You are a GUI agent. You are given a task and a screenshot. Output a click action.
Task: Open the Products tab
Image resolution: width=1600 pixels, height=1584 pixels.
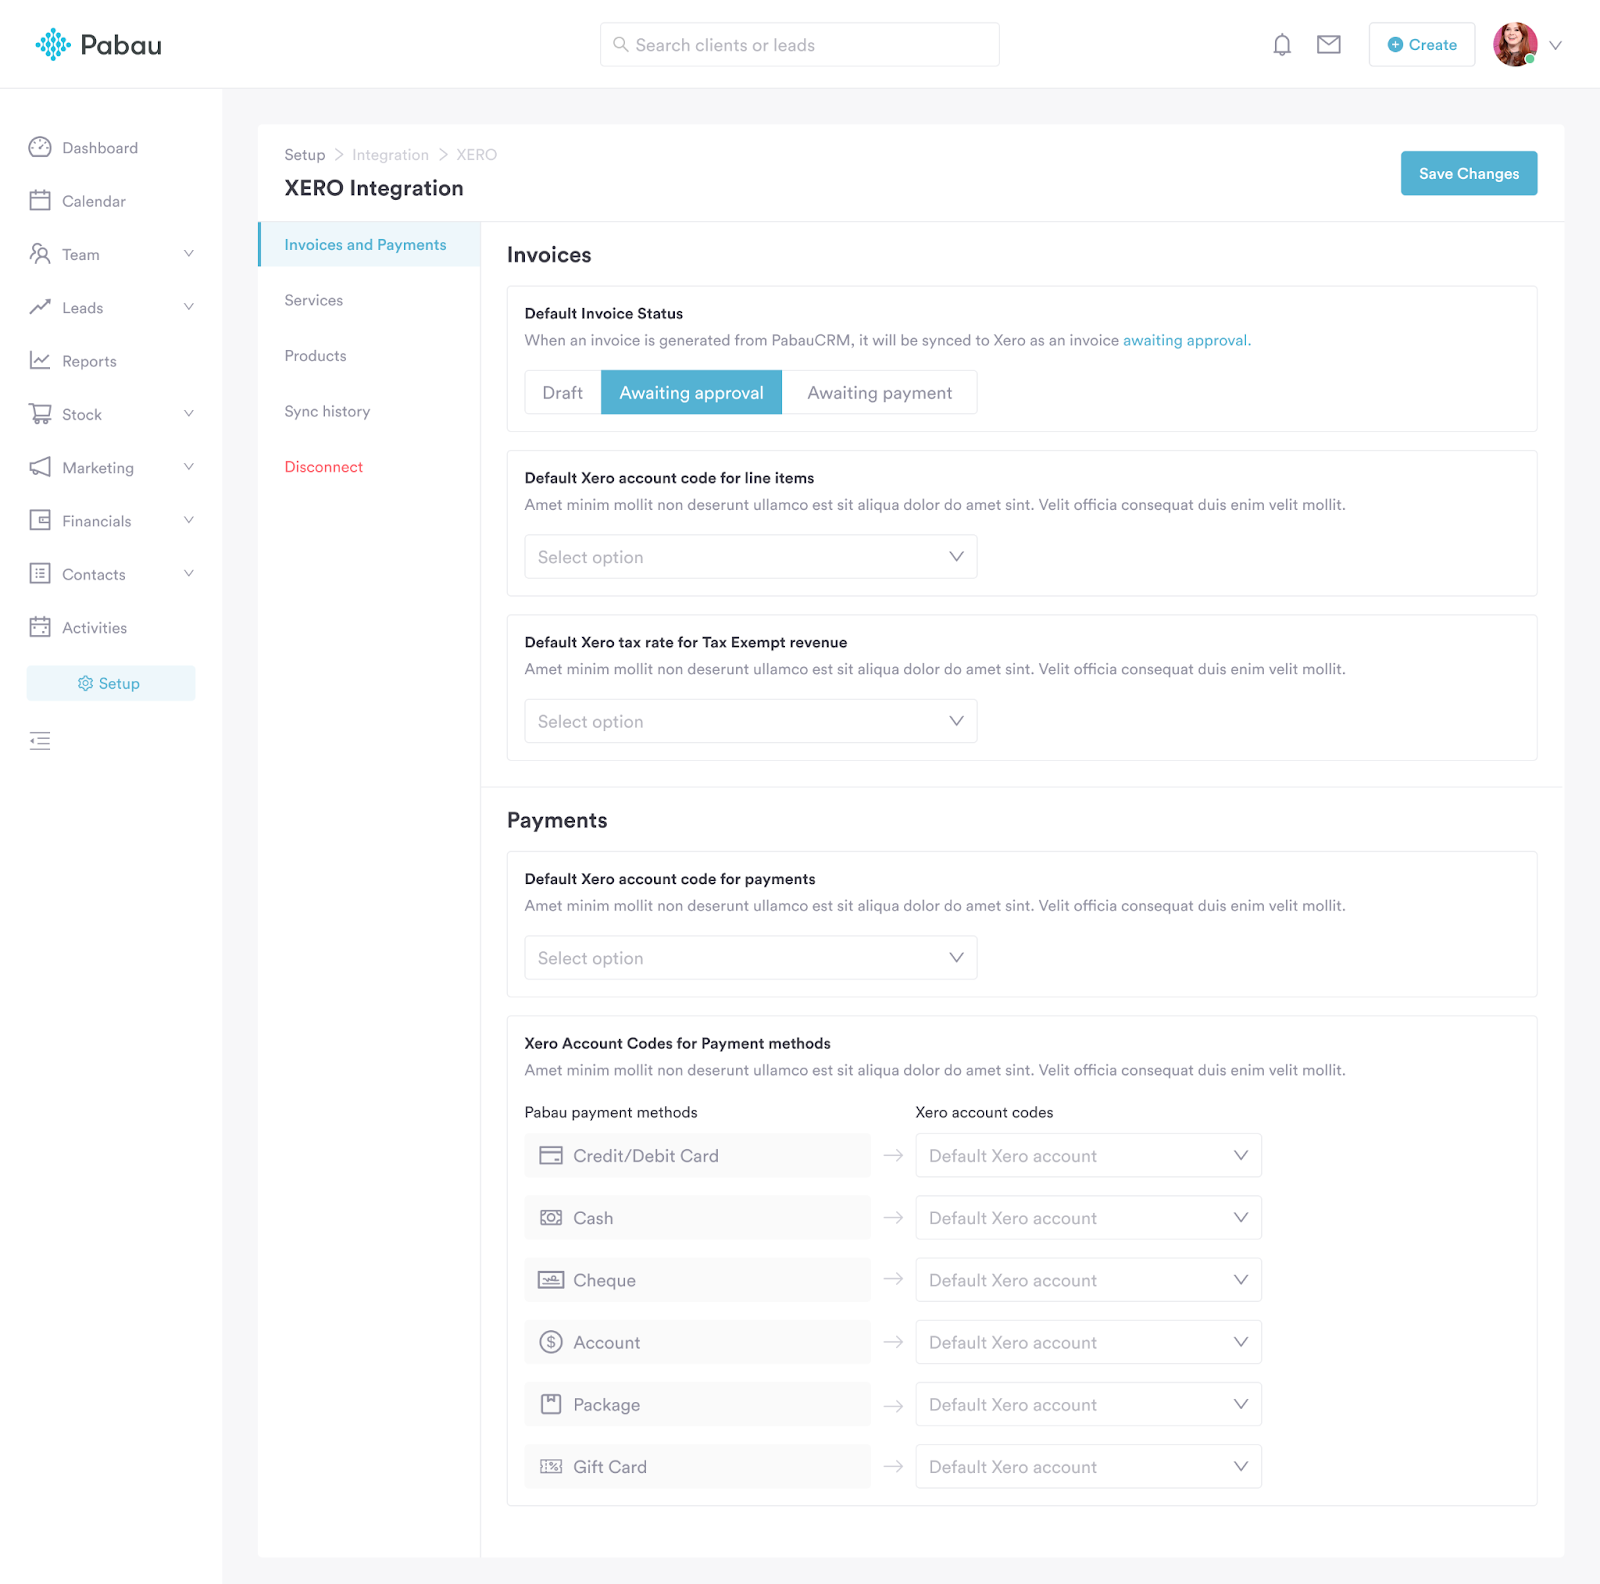click(x=315, y=355)
